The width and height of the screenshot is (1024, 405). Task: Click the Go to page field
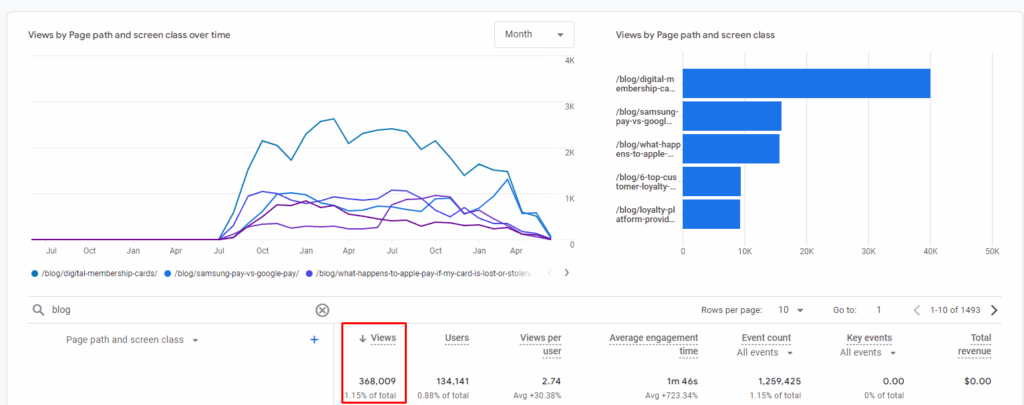879,310
